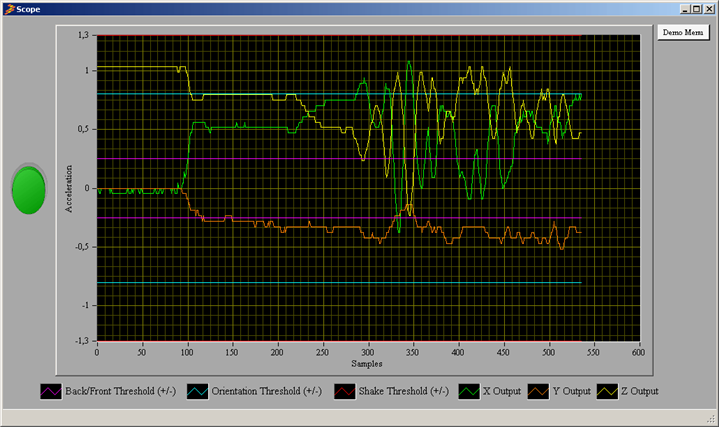Click the green round indicator light
This screenshot has width=719, height=427.
29,189
